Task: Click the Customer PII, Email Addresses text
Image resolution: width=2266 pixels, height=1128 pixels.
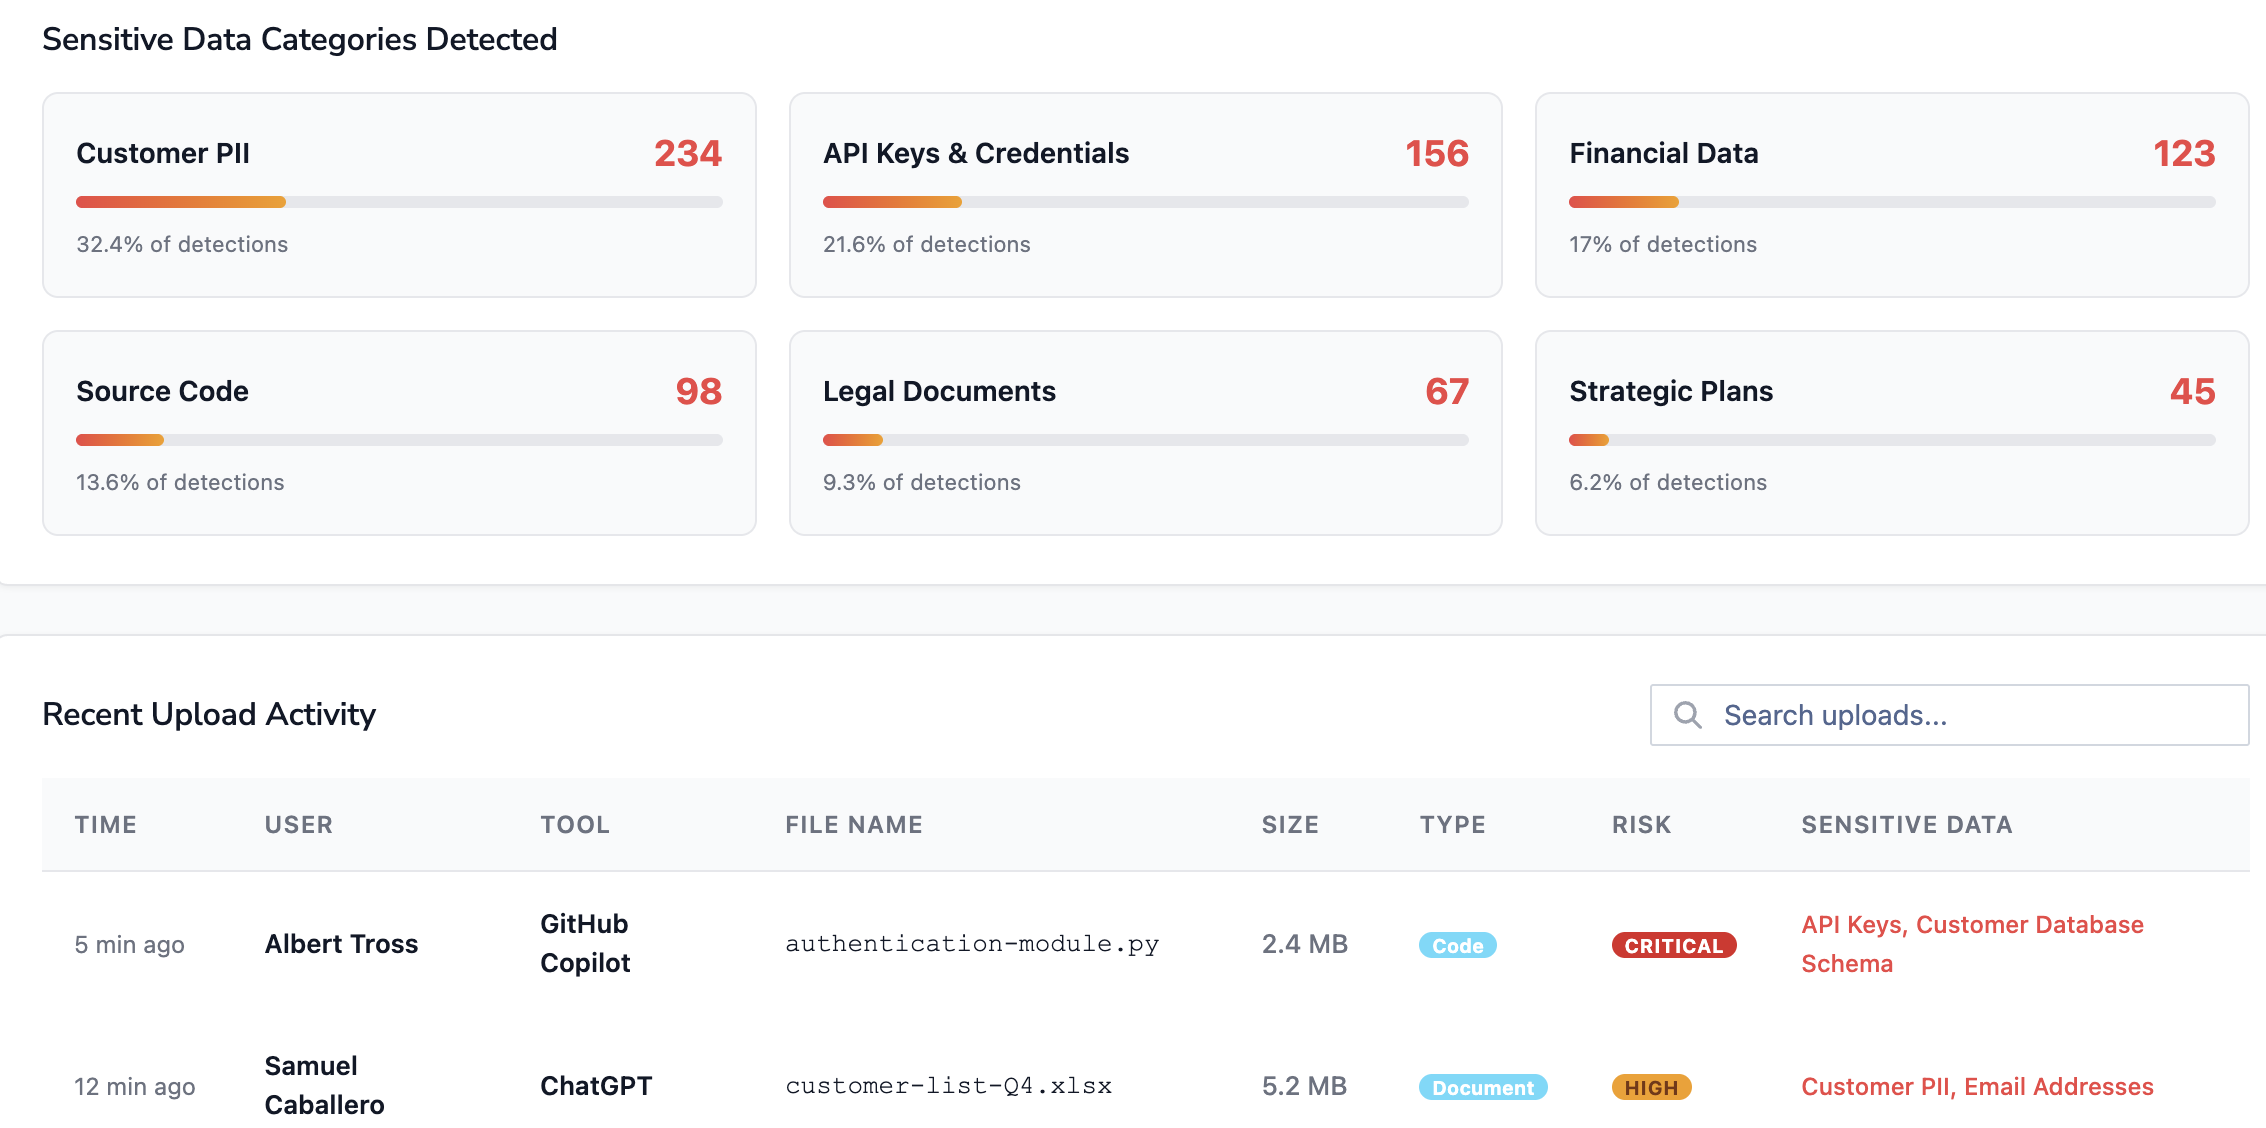Action: tap(1977, 1087)
